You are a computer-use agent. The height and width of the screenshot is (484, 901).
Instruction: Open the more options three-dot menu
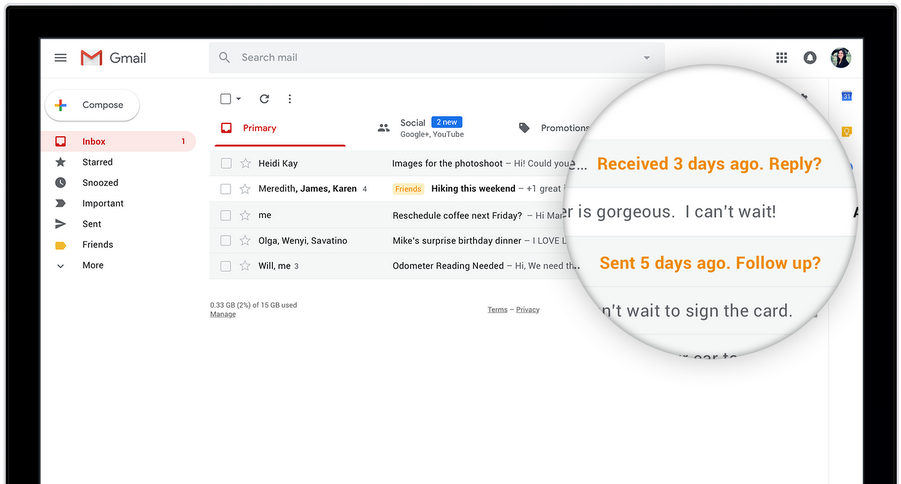290,99
